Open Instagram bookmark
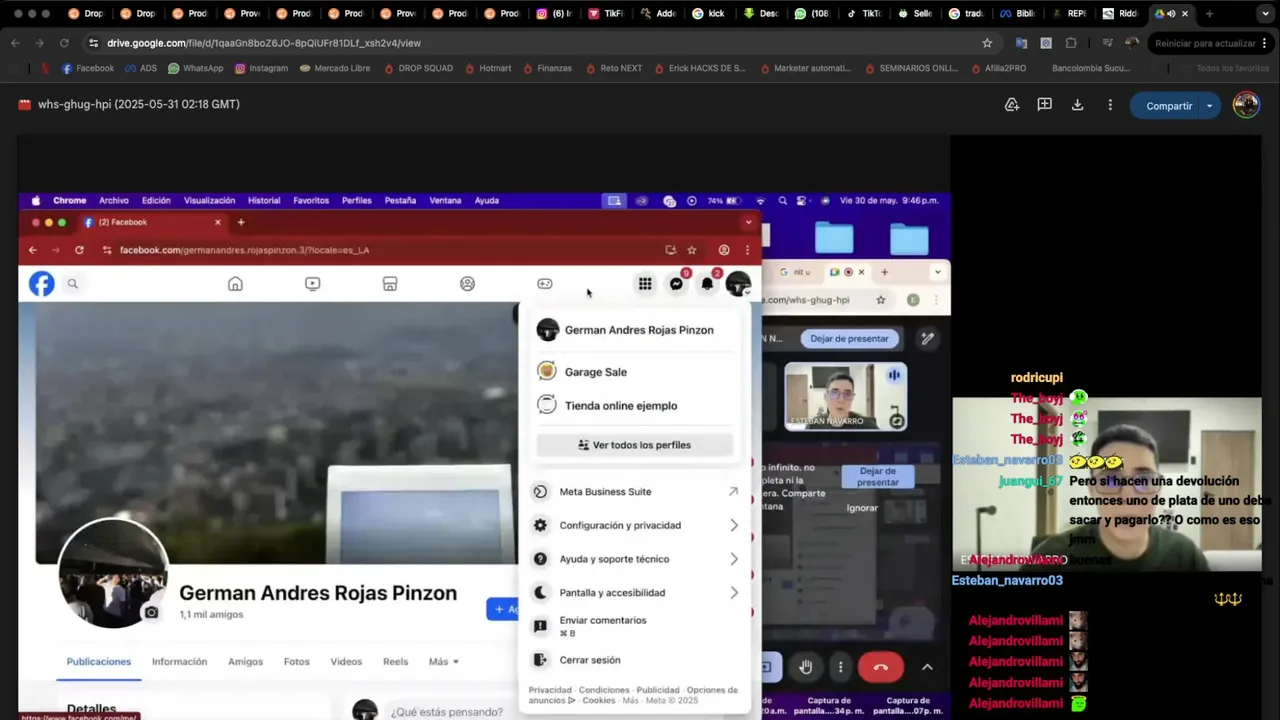The image size is (1280, 720). (x=262, y=68)
